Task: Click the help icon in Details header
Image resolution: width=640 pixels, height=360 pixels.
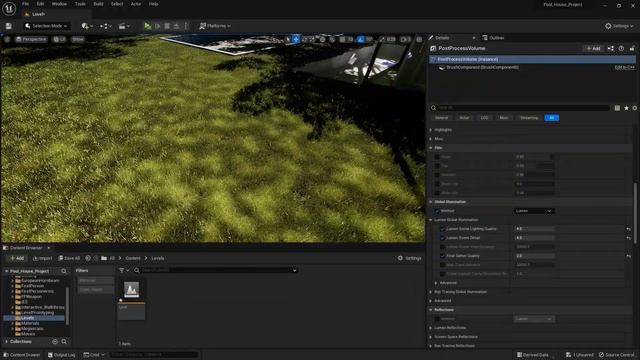Action: (x=621, y=49)
